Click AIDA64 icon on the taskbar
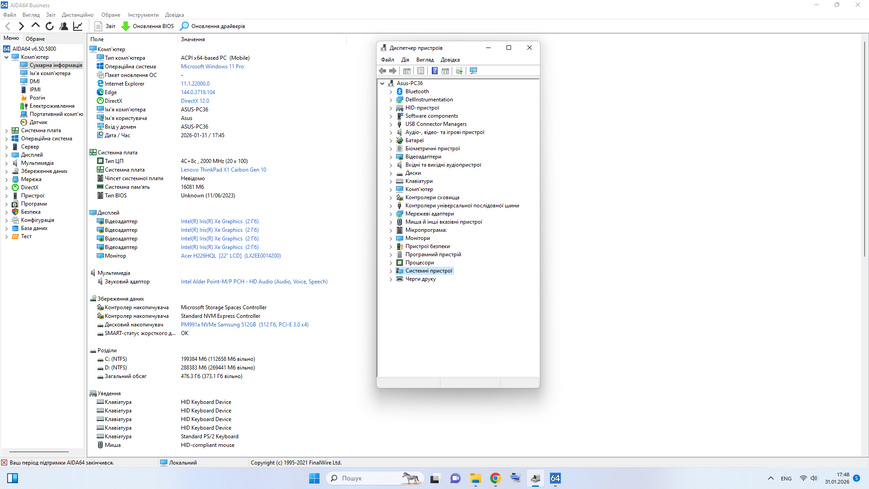The height and width of the screenshot is (489, 869). point(555,478)
